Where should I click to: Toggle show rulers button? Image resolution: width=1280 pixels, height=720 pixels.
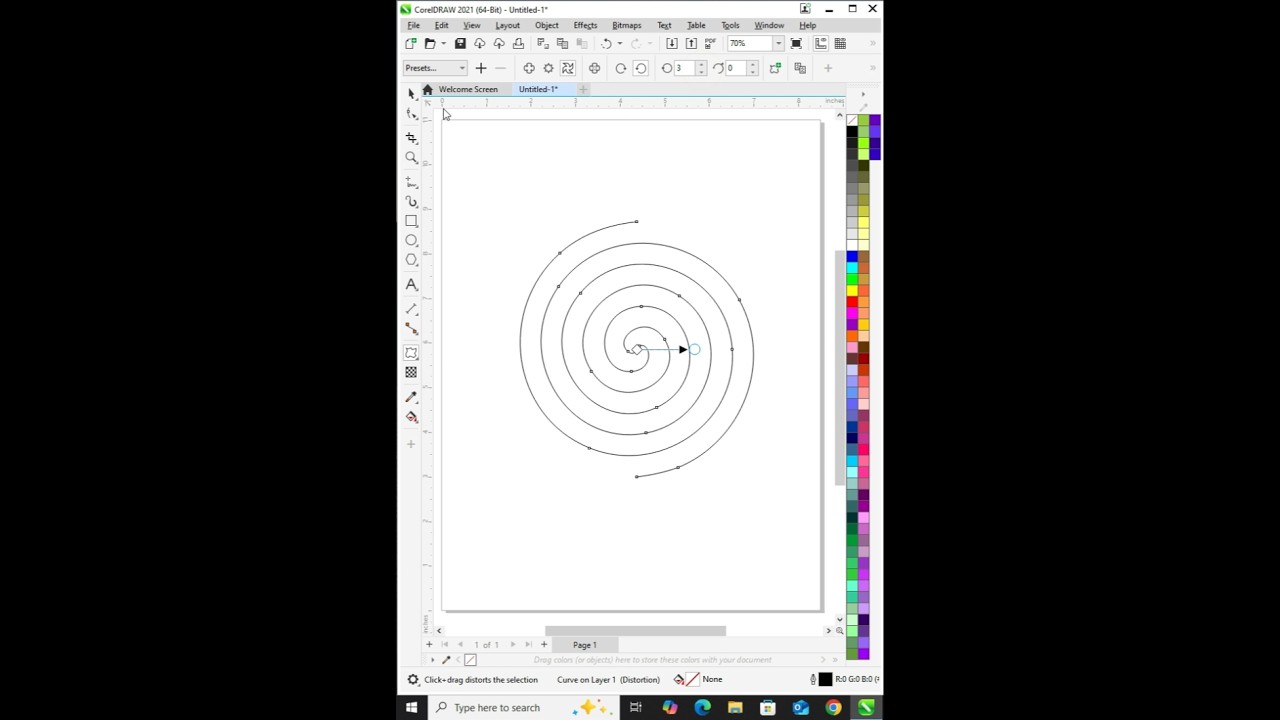pyautogui.click(x=821, y=44)
